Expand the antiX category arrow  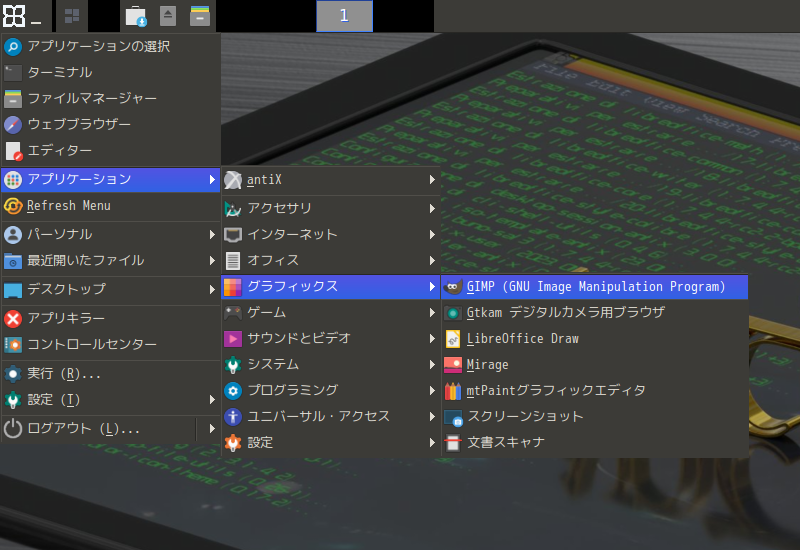click(x=432, y=180)
